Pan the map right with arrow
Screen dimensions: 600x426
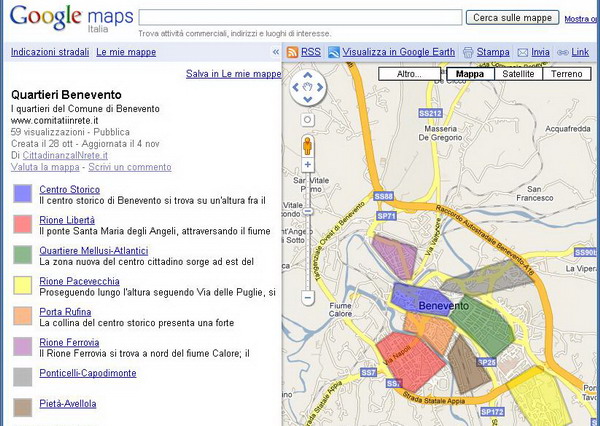[320, 88]
